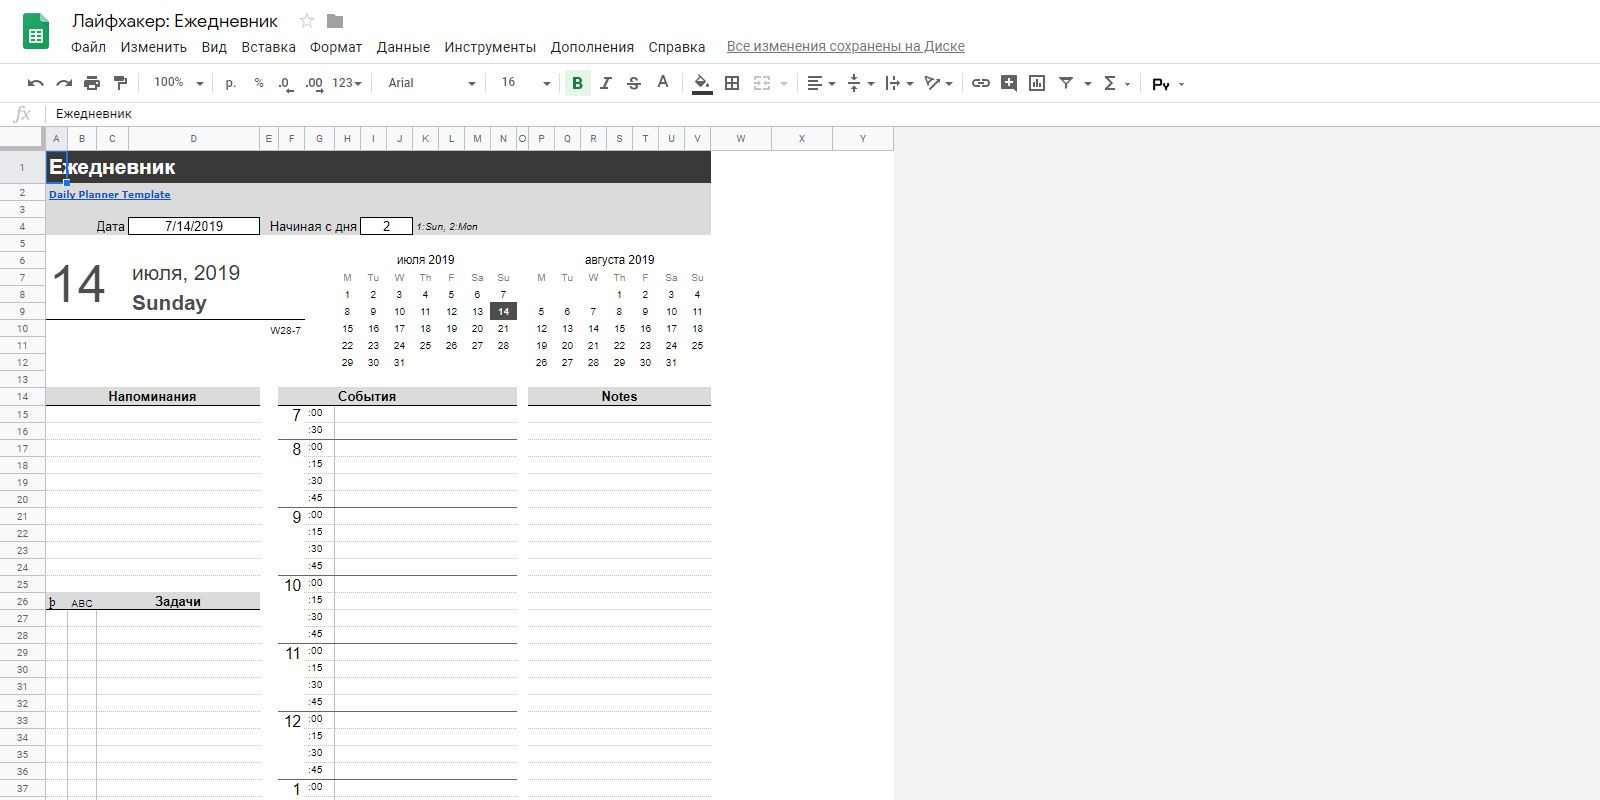
Task: Click the functions sigma icon
Action: (x=1109, y=83)
